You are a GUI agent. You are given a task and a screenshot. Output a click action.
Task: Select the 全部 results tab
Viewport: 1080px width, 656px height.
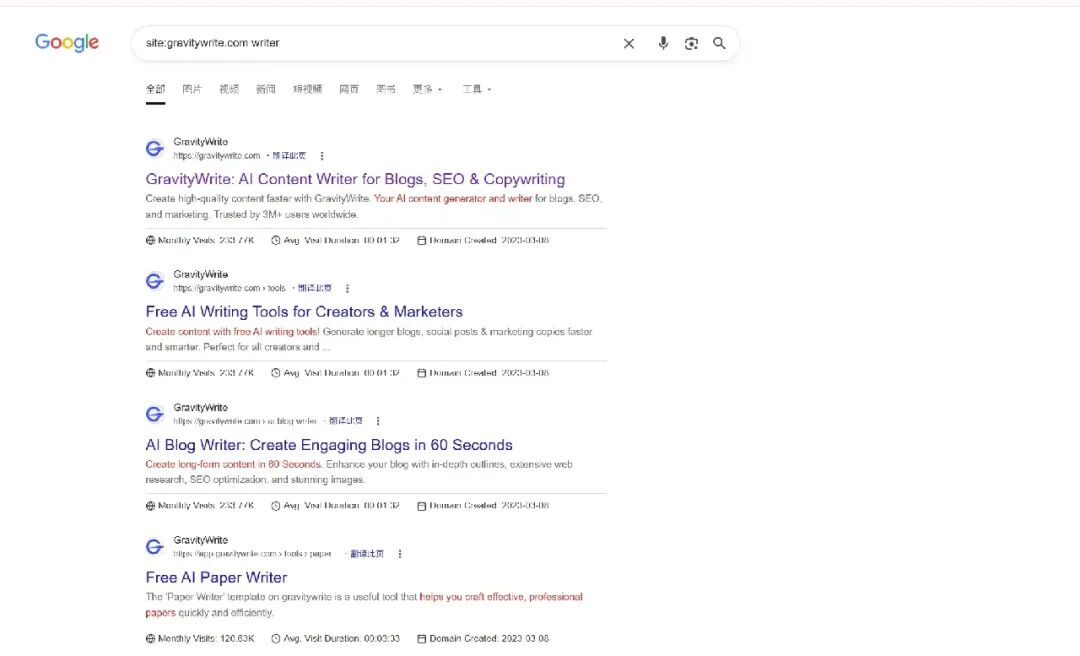pos(156,89)
